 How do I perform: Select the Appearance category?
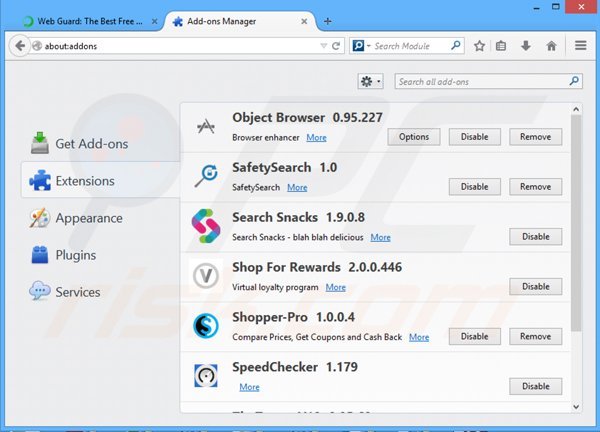tap(76, 218)
